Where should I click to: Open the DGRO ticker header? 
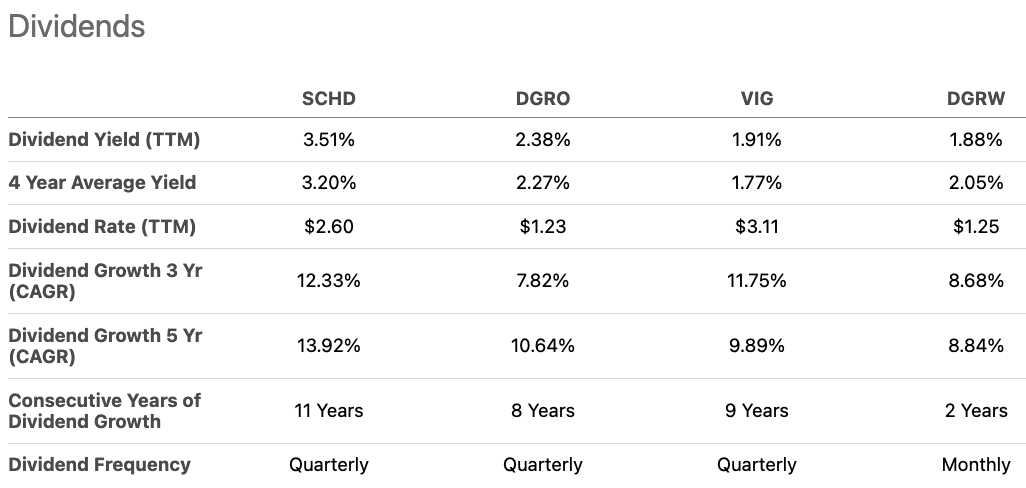coord(542,98)
